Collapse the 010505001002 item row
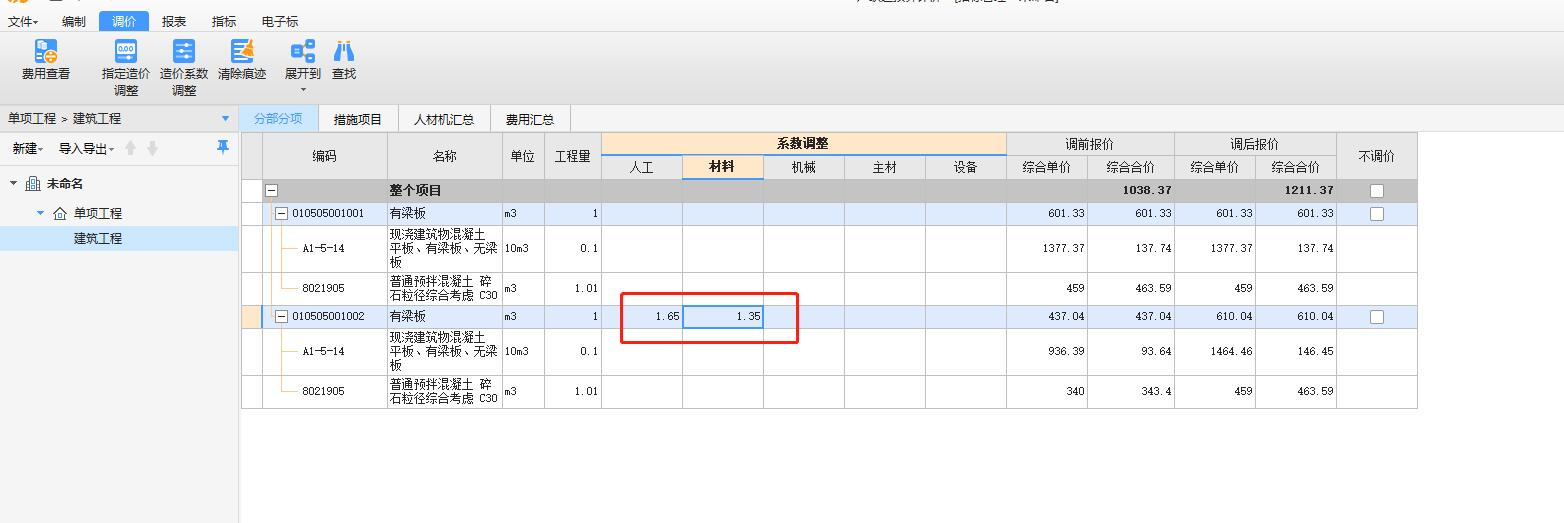Image resolution: width=1564 pixels, height=523 pixels. click(x=281, y=317)
